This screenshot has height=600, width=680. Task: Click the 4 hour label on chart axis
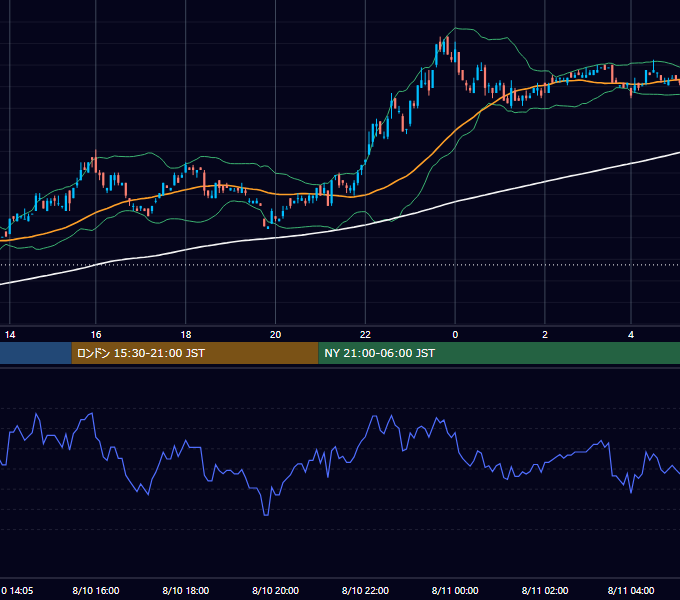pos(631,335)
